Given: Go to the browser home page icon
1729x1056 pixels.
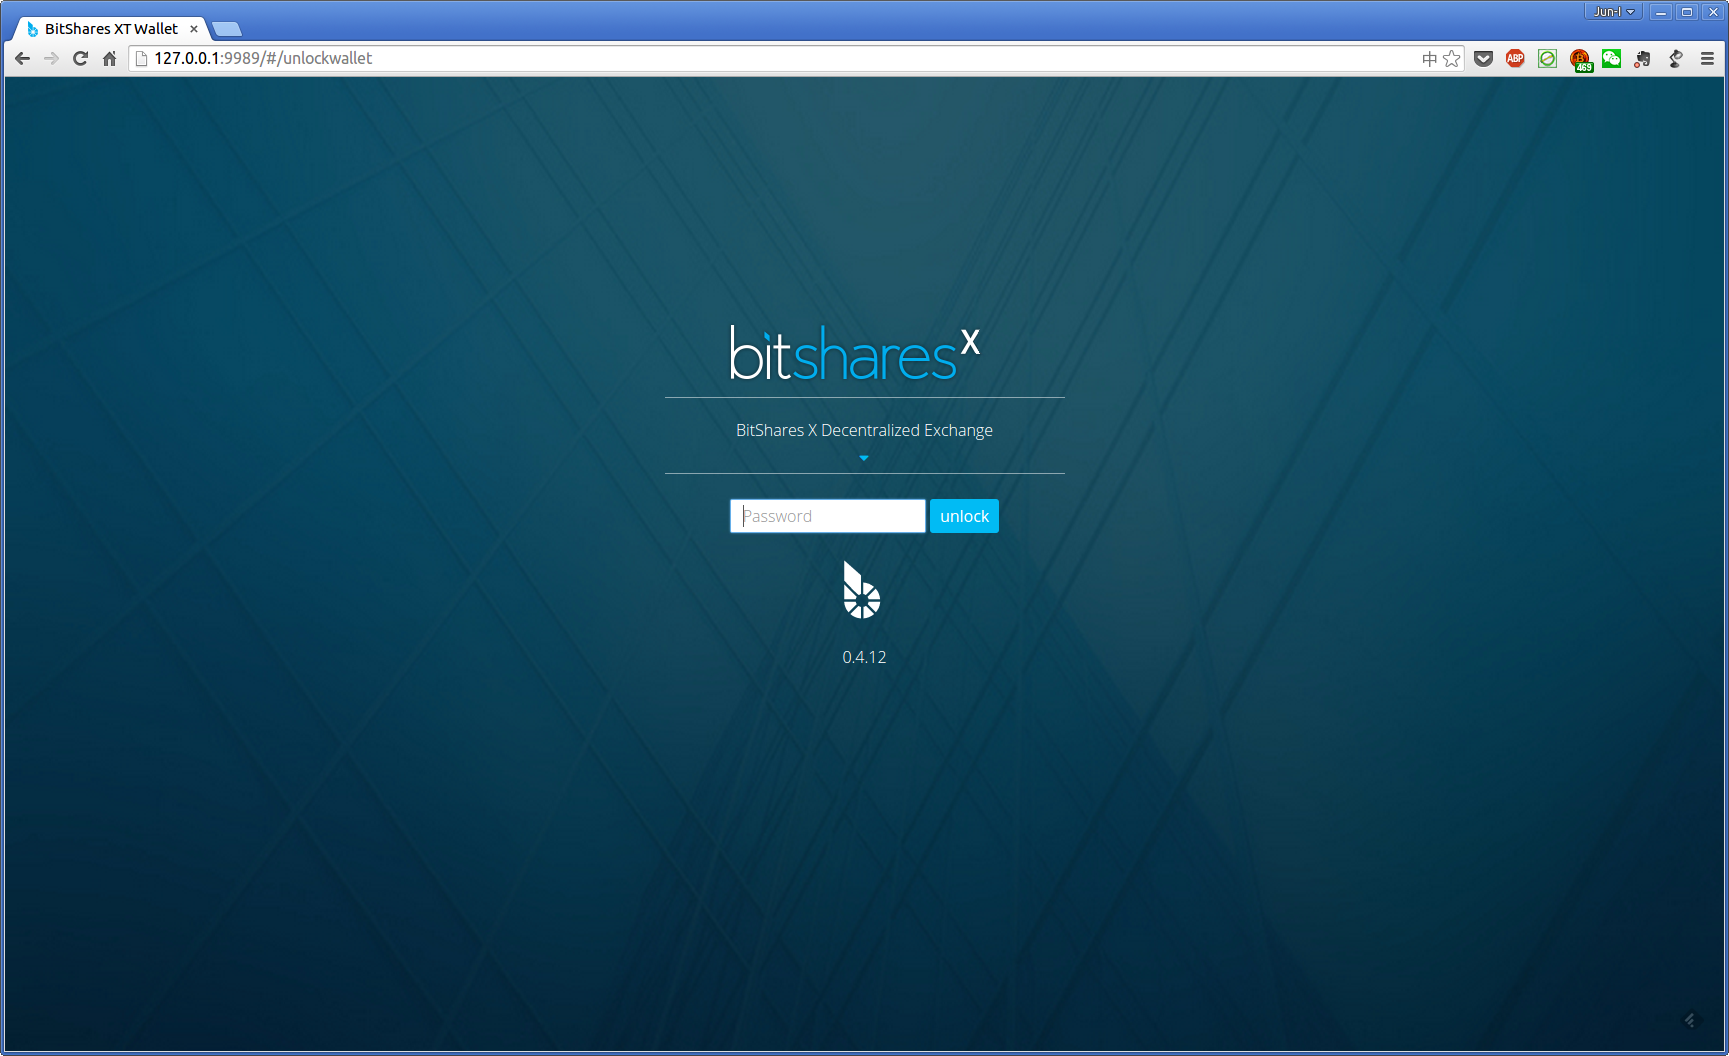Looking at the screenshot, I should [109, 58].
